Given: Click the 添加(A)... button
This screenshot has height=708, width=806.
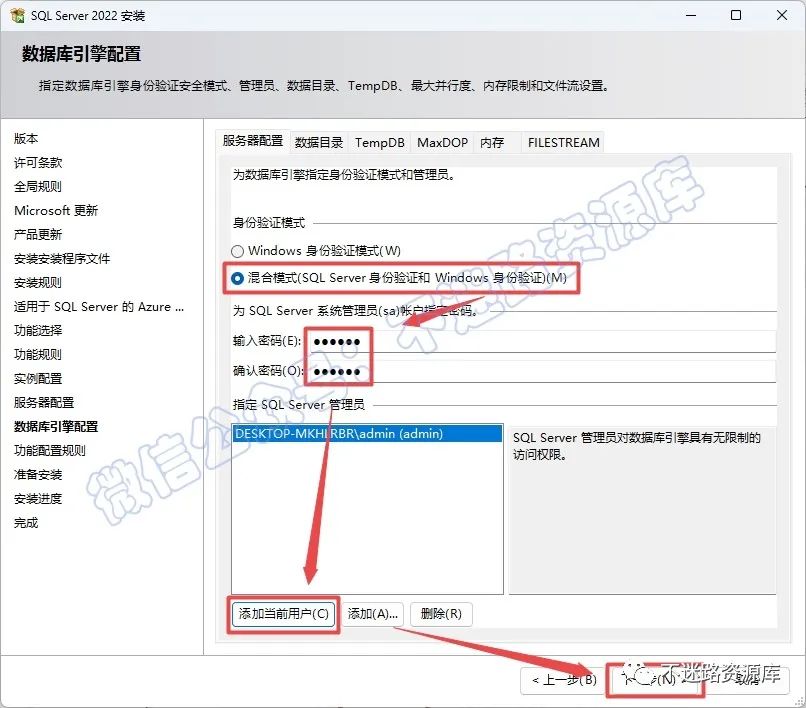Looking at the screenshot, I should (x=373, y=614).
